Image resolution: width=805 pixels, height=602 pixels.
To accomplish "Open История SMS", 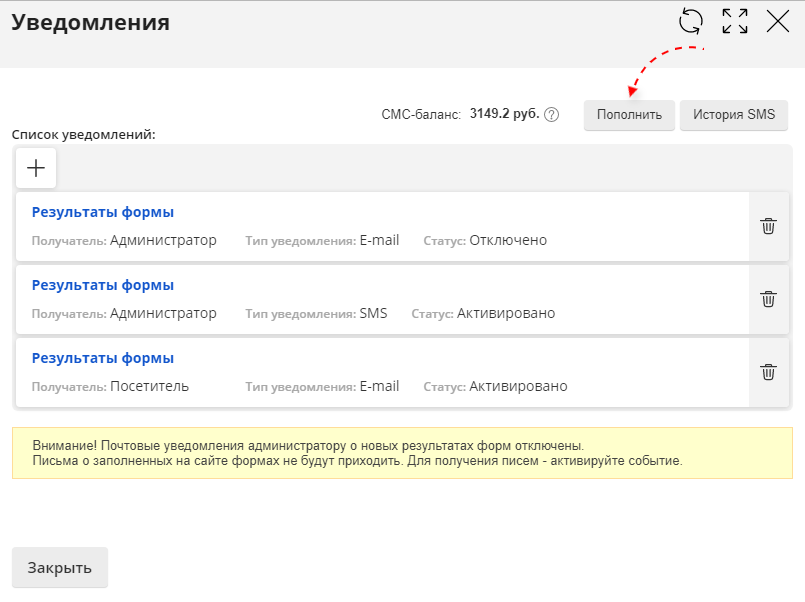I will coord(733,115).
